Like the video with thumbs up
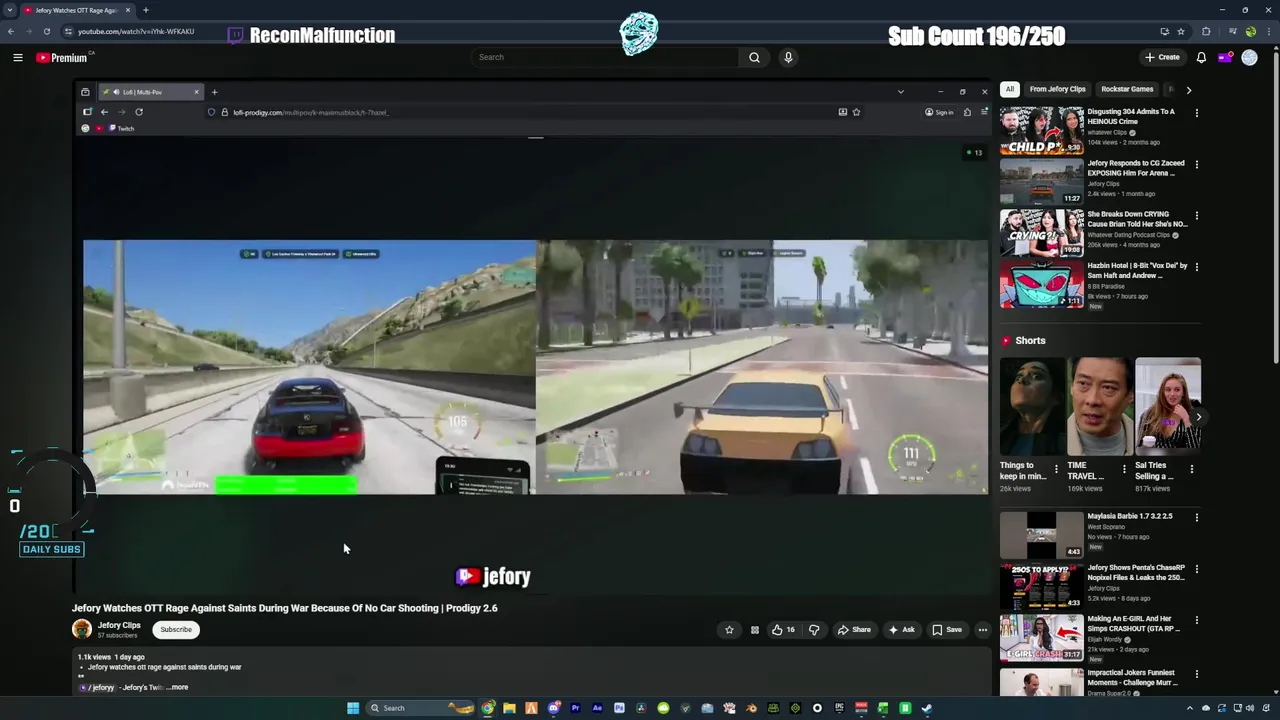1280x720 pixels. [783, 630]
